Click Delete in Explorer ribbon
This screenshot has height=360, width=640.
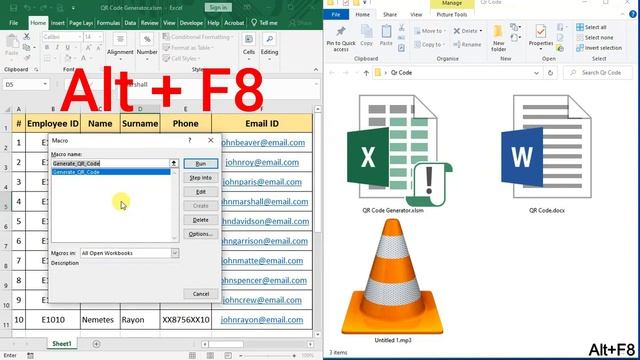468,31
